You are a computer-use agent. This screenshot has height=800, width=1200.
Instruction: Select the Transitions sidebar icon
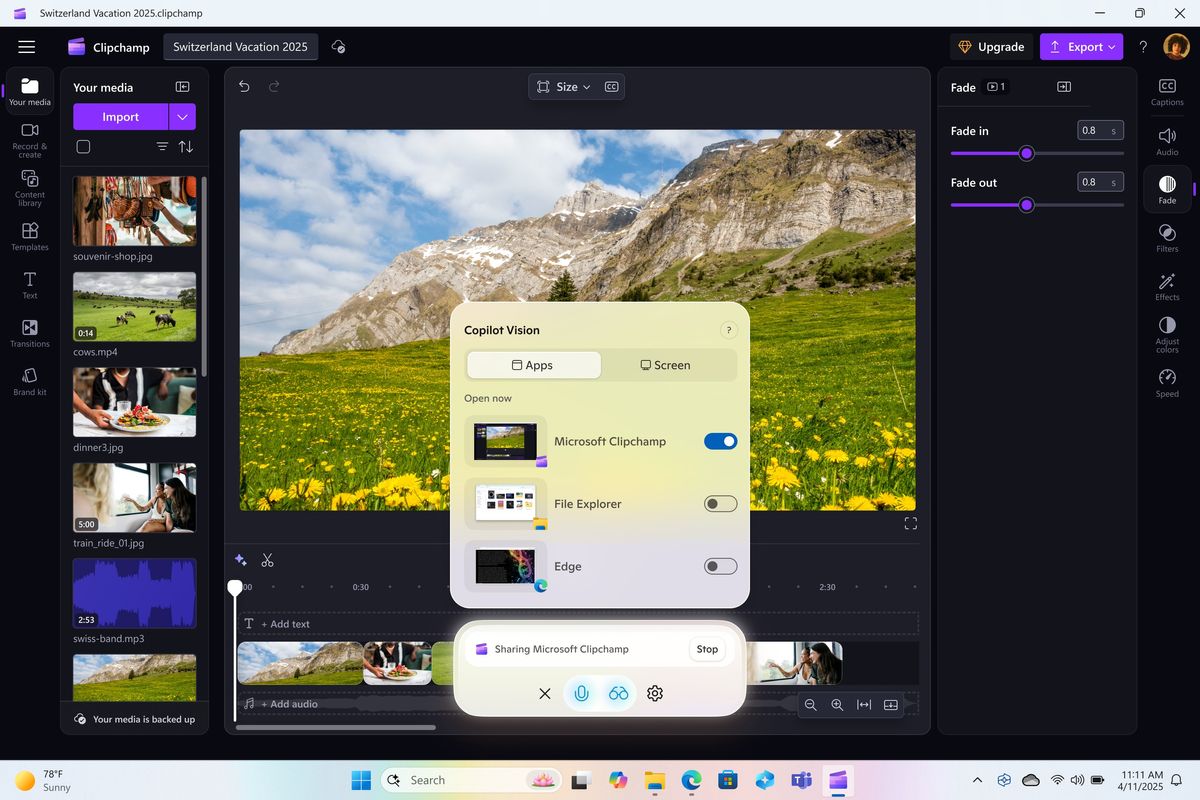coord(29,332)
